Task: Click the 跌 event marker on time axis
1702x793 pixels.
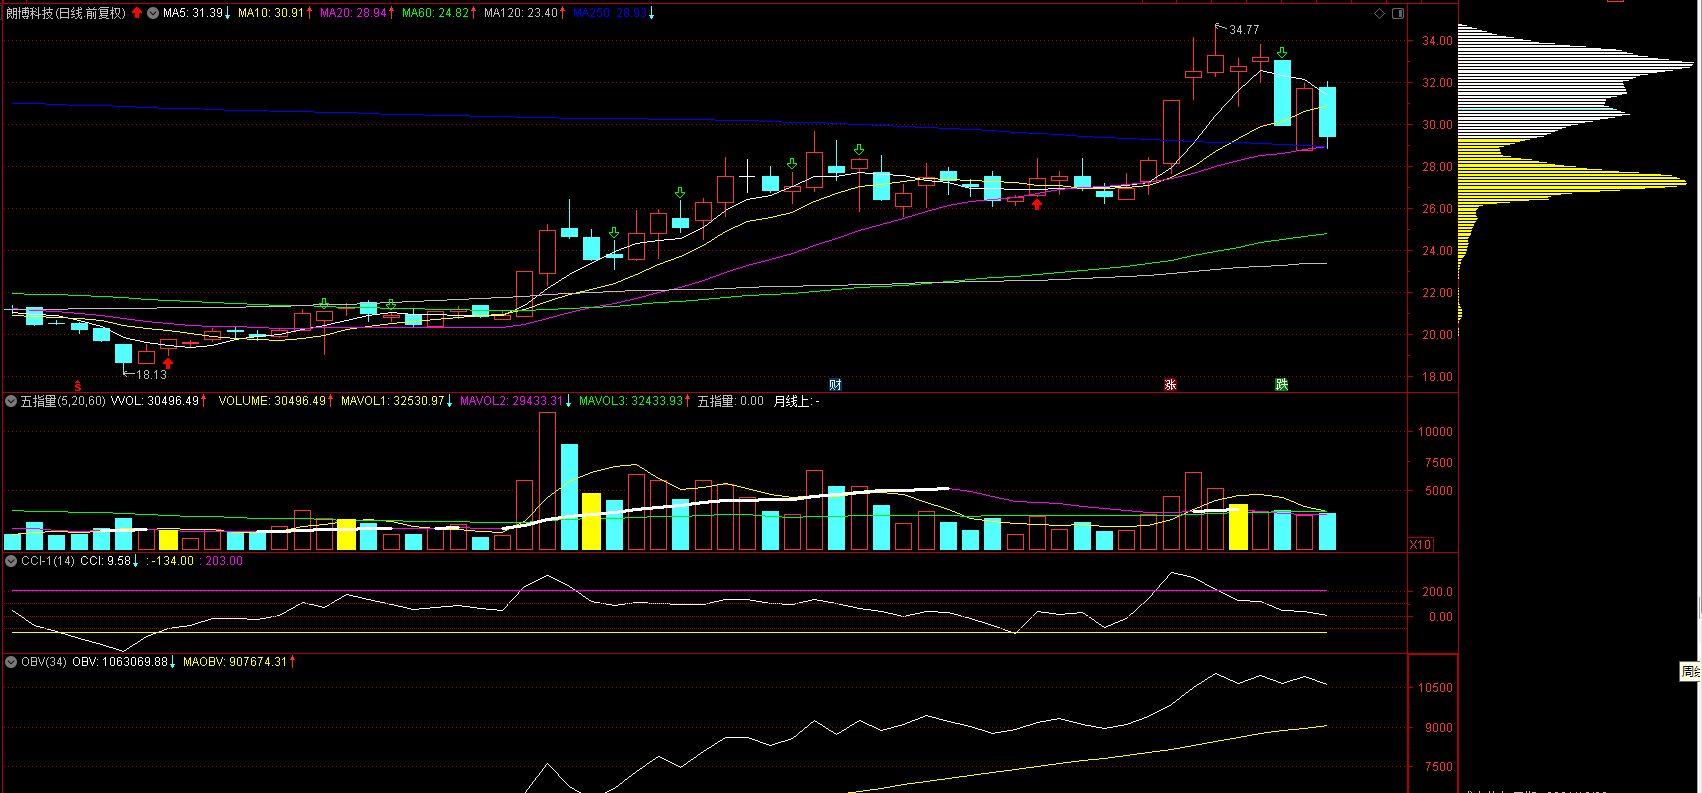Action: (x=1282, y=385)
